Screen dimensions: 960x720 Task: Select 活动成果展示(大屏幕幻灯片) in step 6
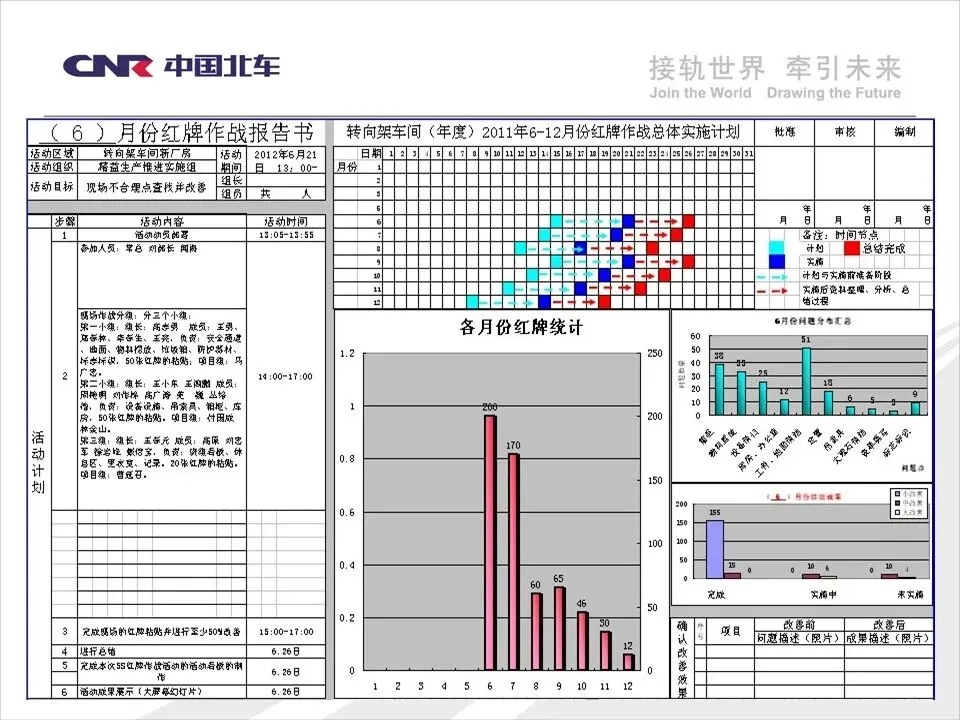coord(141,692)
